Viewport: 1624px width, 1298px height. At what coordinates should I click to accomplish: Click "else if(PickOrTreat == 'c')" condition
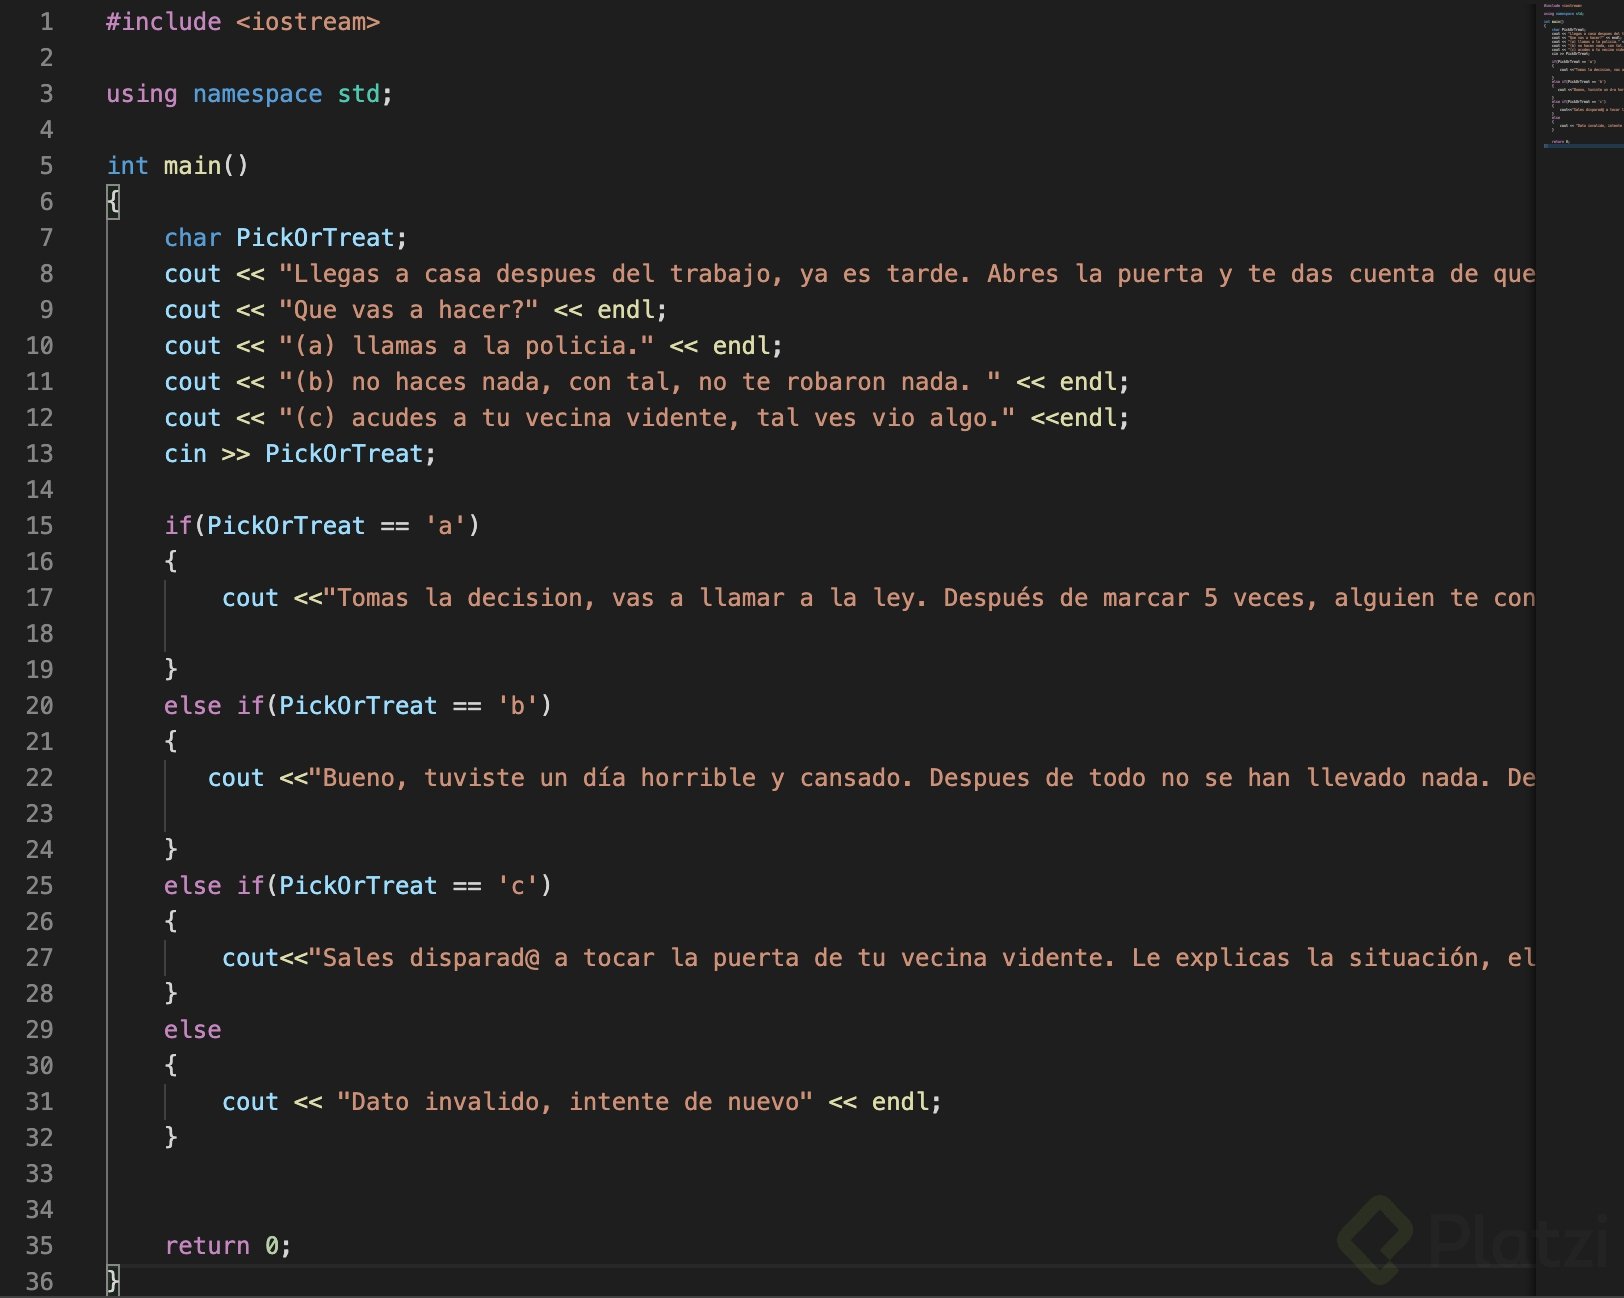[358, 886]
